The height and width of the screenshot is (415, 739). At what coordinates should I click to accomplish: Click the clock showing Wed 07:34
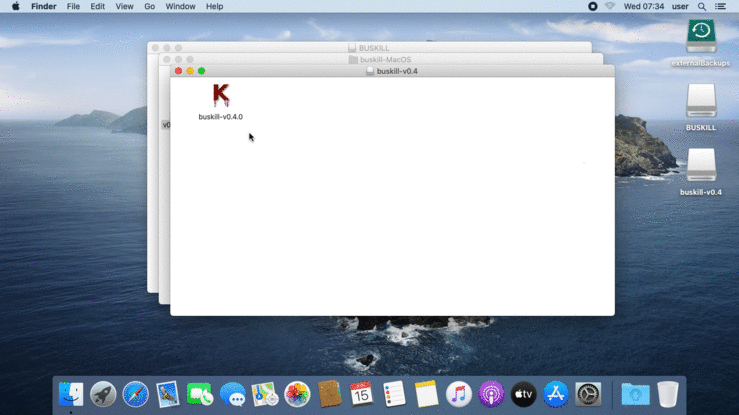644,6
